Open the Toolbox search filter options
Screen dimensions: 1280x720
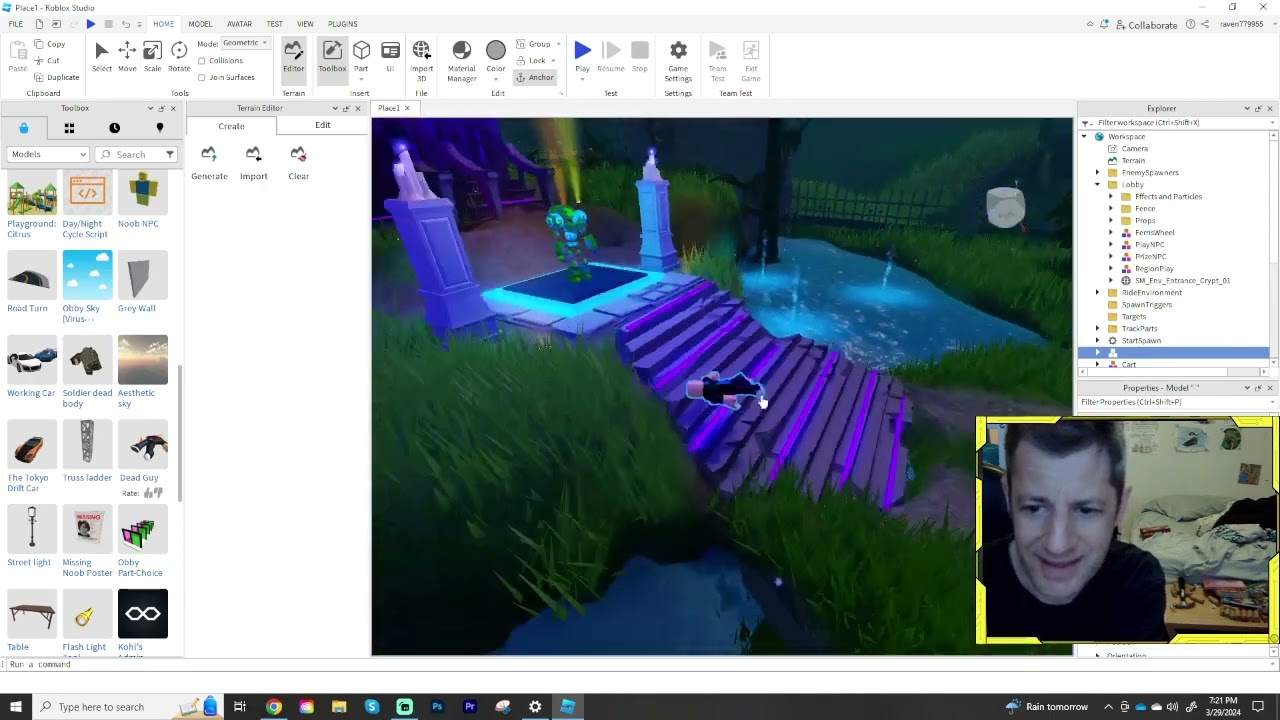[x=170, y=154]
